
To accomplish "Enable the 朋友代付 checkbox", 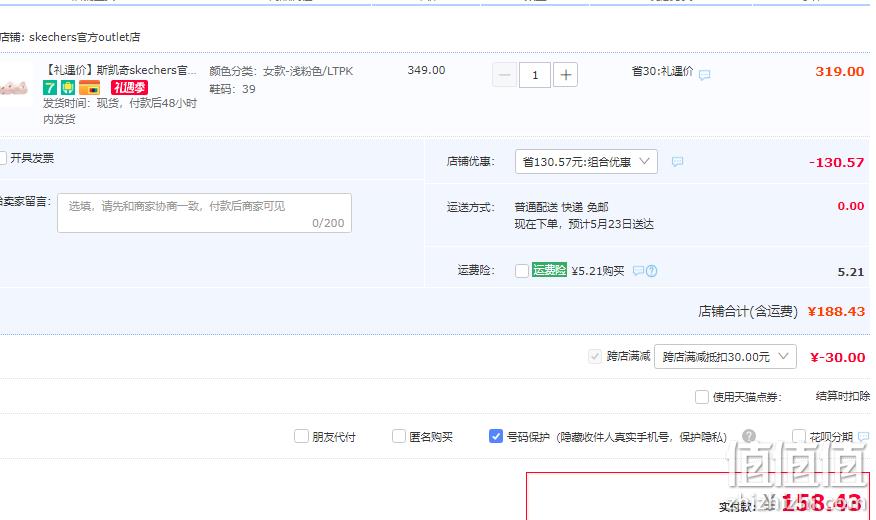I will tap(301, 436).
